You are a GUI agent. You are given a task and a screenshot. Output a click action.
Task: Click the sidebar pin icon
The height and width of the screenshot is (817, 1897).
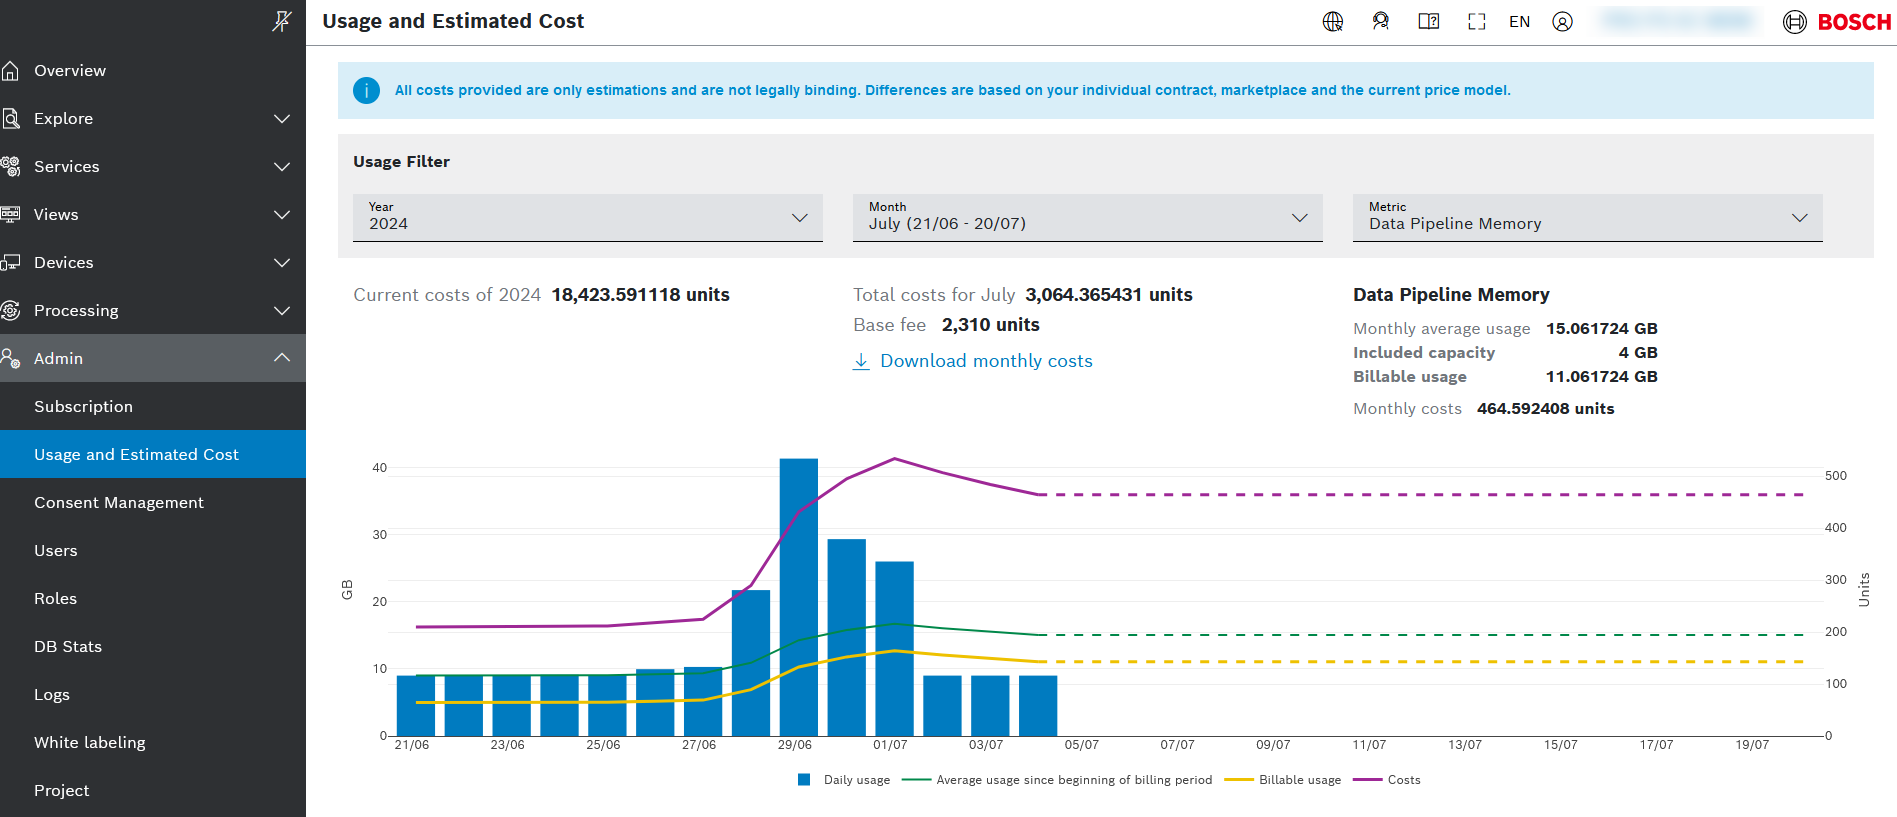pos(282,21)
